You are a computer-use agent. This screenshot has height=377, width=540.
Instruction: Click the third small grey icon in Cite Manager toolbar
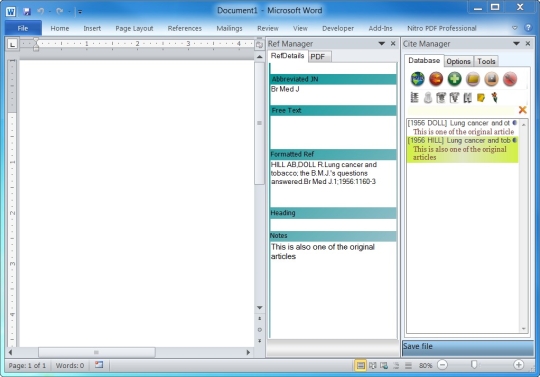coord(441,98)
